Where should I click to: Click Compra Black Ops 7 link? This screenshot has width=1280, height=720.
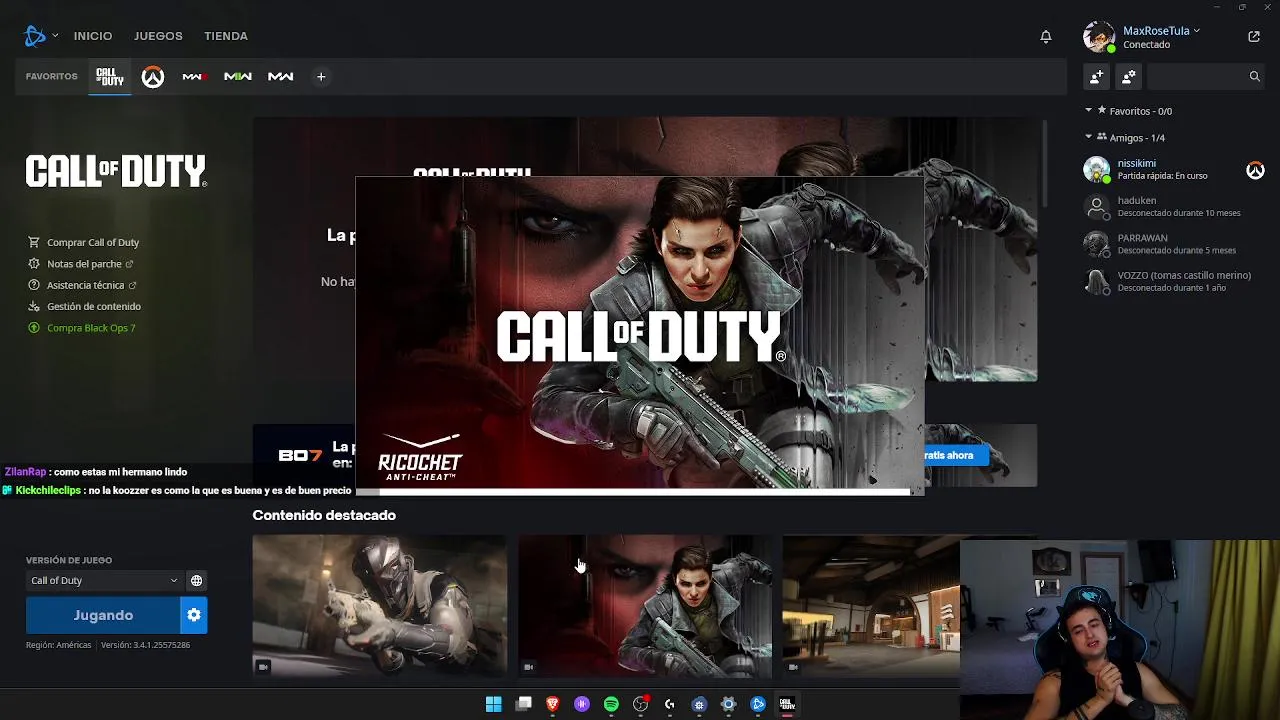point(91,328)
